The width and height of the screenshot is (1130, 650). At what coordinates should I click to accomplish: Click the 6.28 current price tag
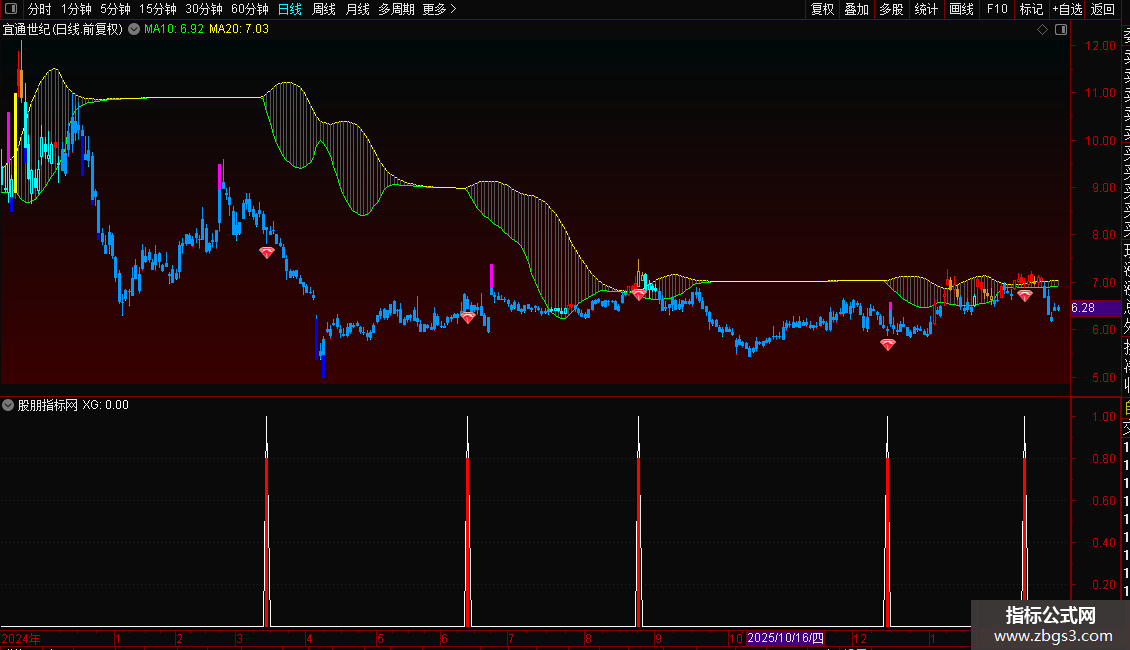click(1095, 308)
